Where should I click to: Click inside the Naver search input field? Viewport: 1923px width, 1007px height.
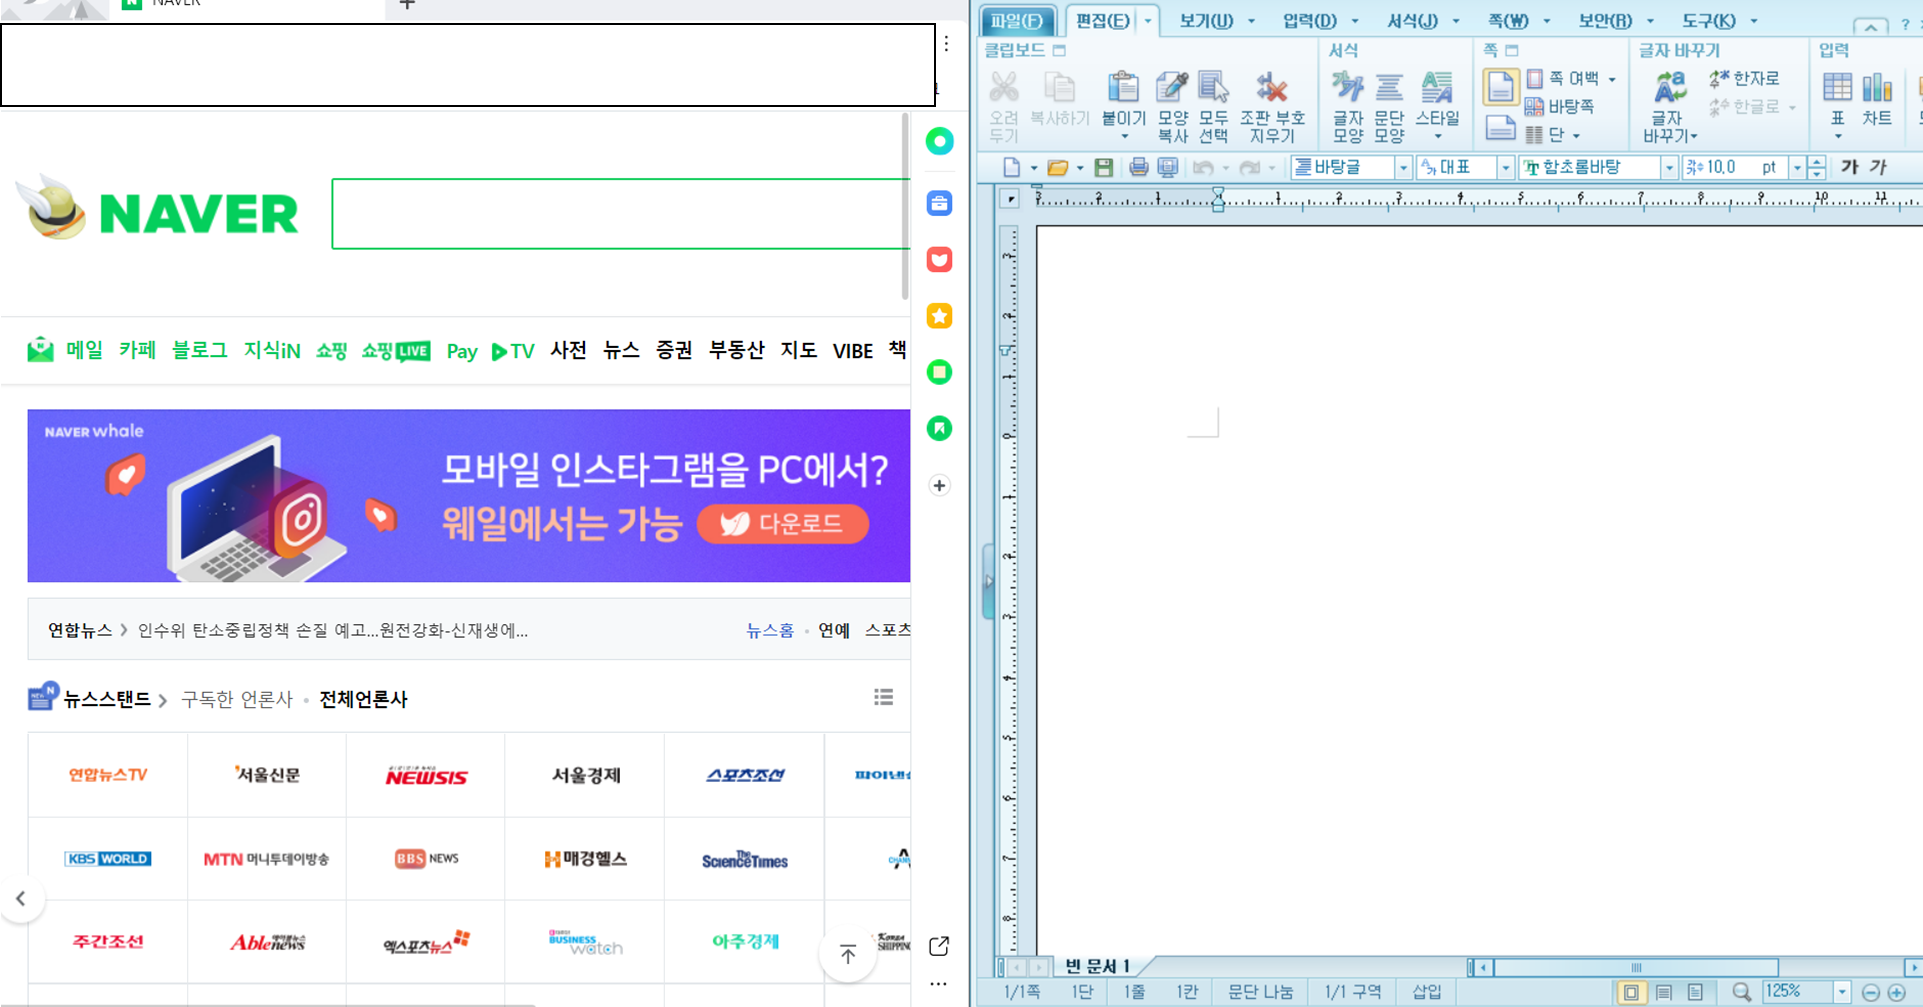(620, 214)
